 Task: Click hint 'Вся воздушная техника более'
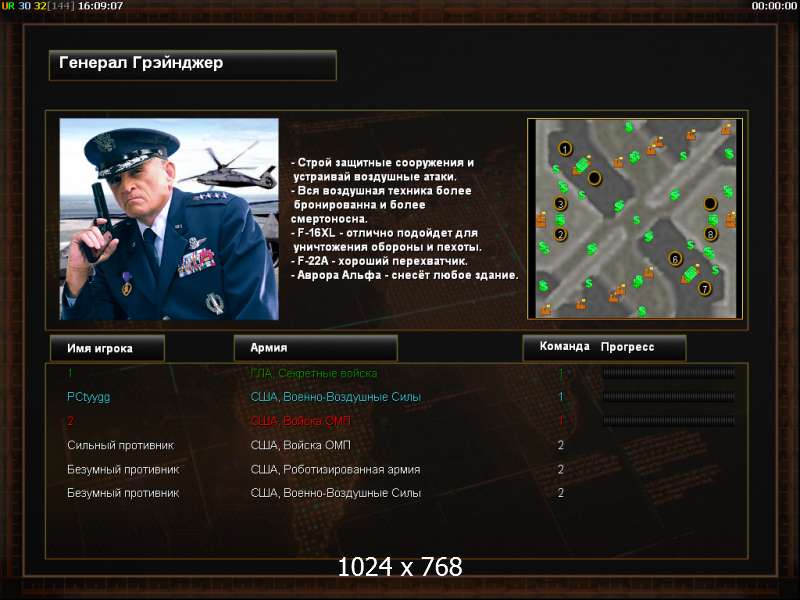(381, 191)
